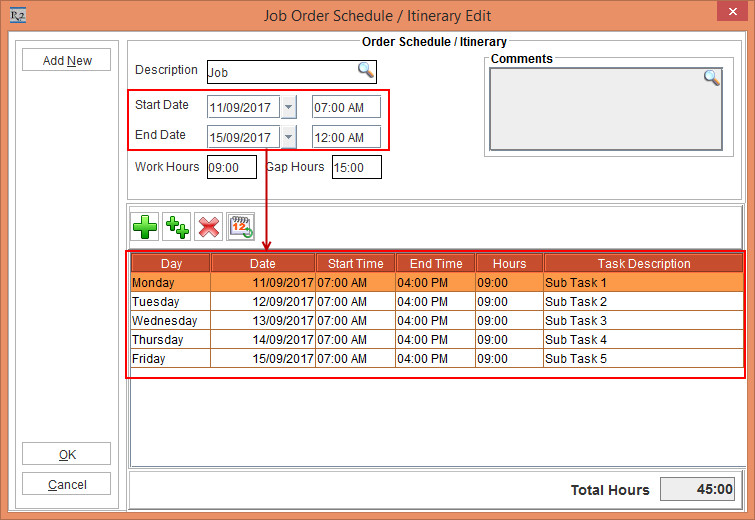755x520 pixels.
Task: Click the double green plus add multiple icon
Action: pos(177,226)
